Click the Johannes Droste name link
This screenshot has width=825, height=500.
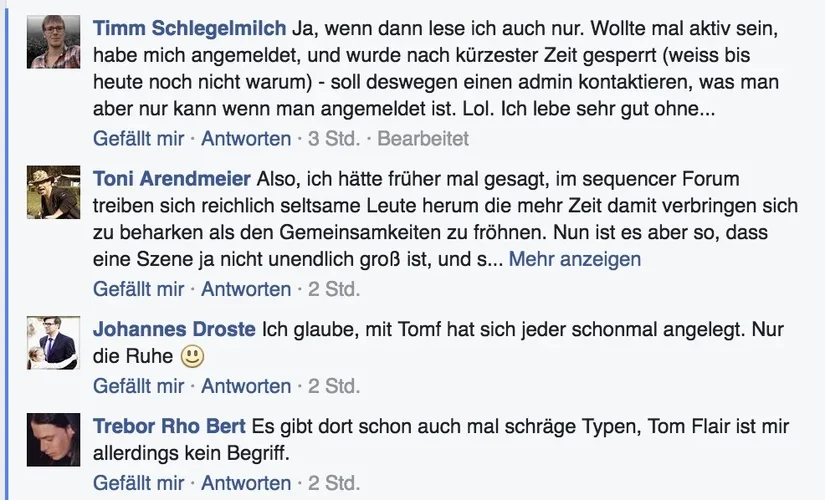pos(174,329)
